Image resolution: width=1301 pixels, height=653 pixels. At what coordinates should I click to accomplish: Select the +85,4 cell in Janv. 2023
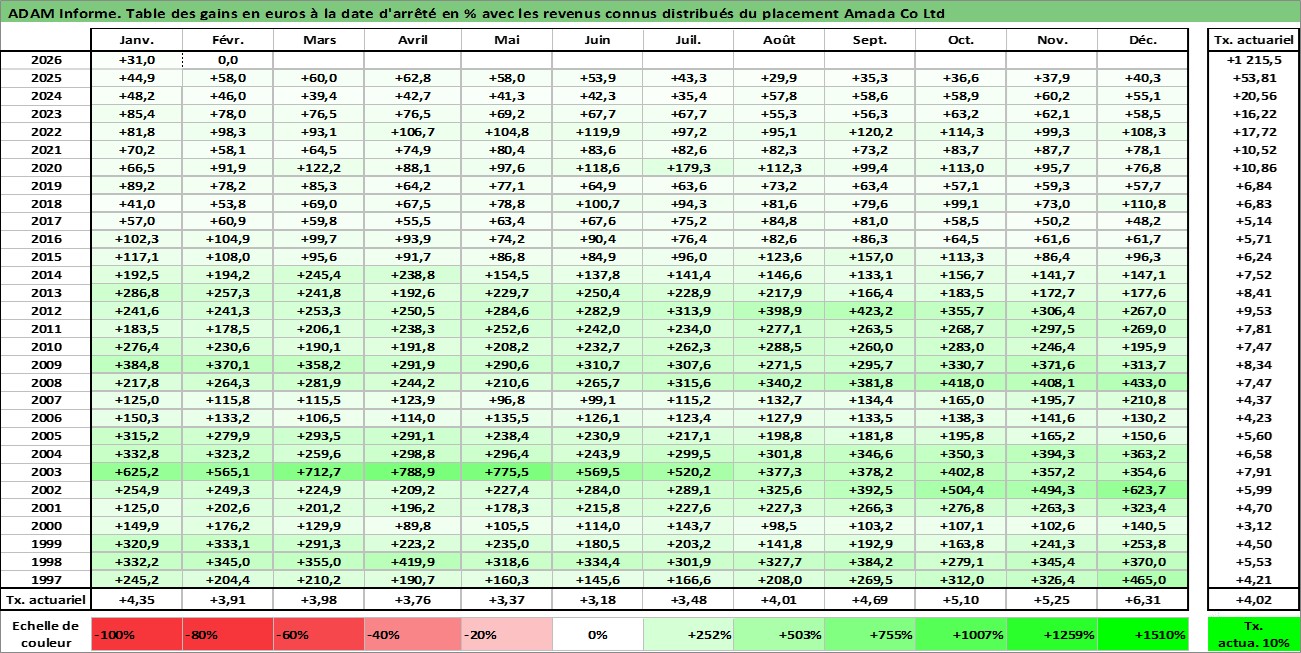tap(136, 114)
